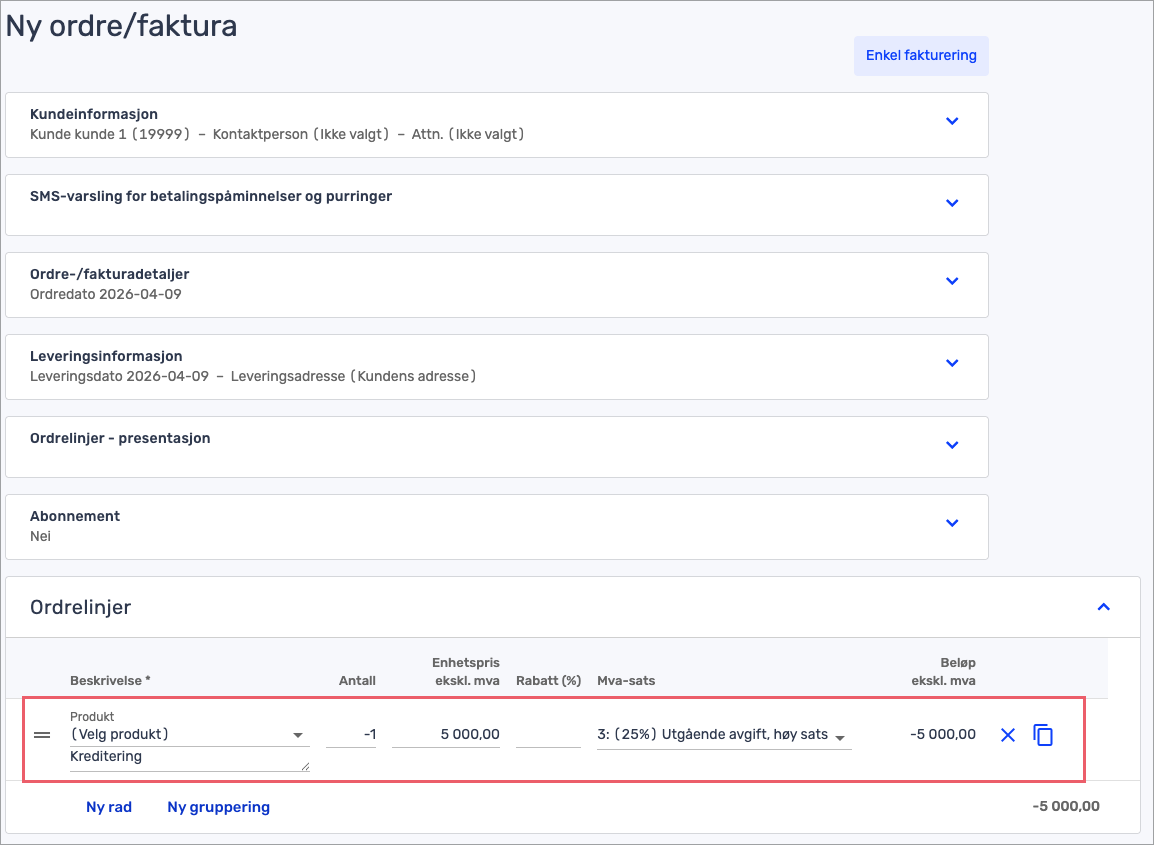Screen dimensions: 1154x845
Task: Delete the Kreditering order line
Action: coord(1007,735)
